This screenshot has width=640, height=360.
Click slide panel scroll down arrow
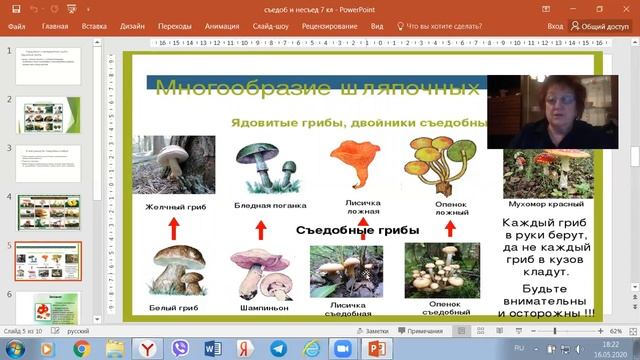(x=97, y=319)
